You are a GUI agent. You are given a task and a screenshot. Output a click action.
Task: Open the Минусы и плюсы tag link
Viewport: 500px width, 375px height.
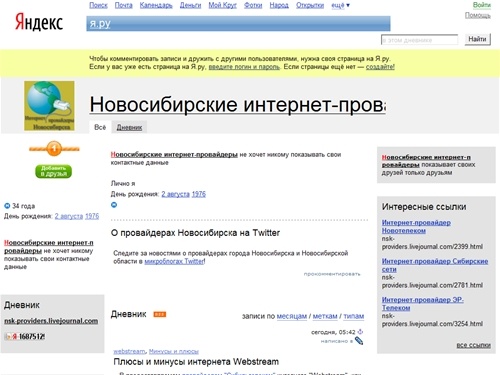(x=174, y=351)
